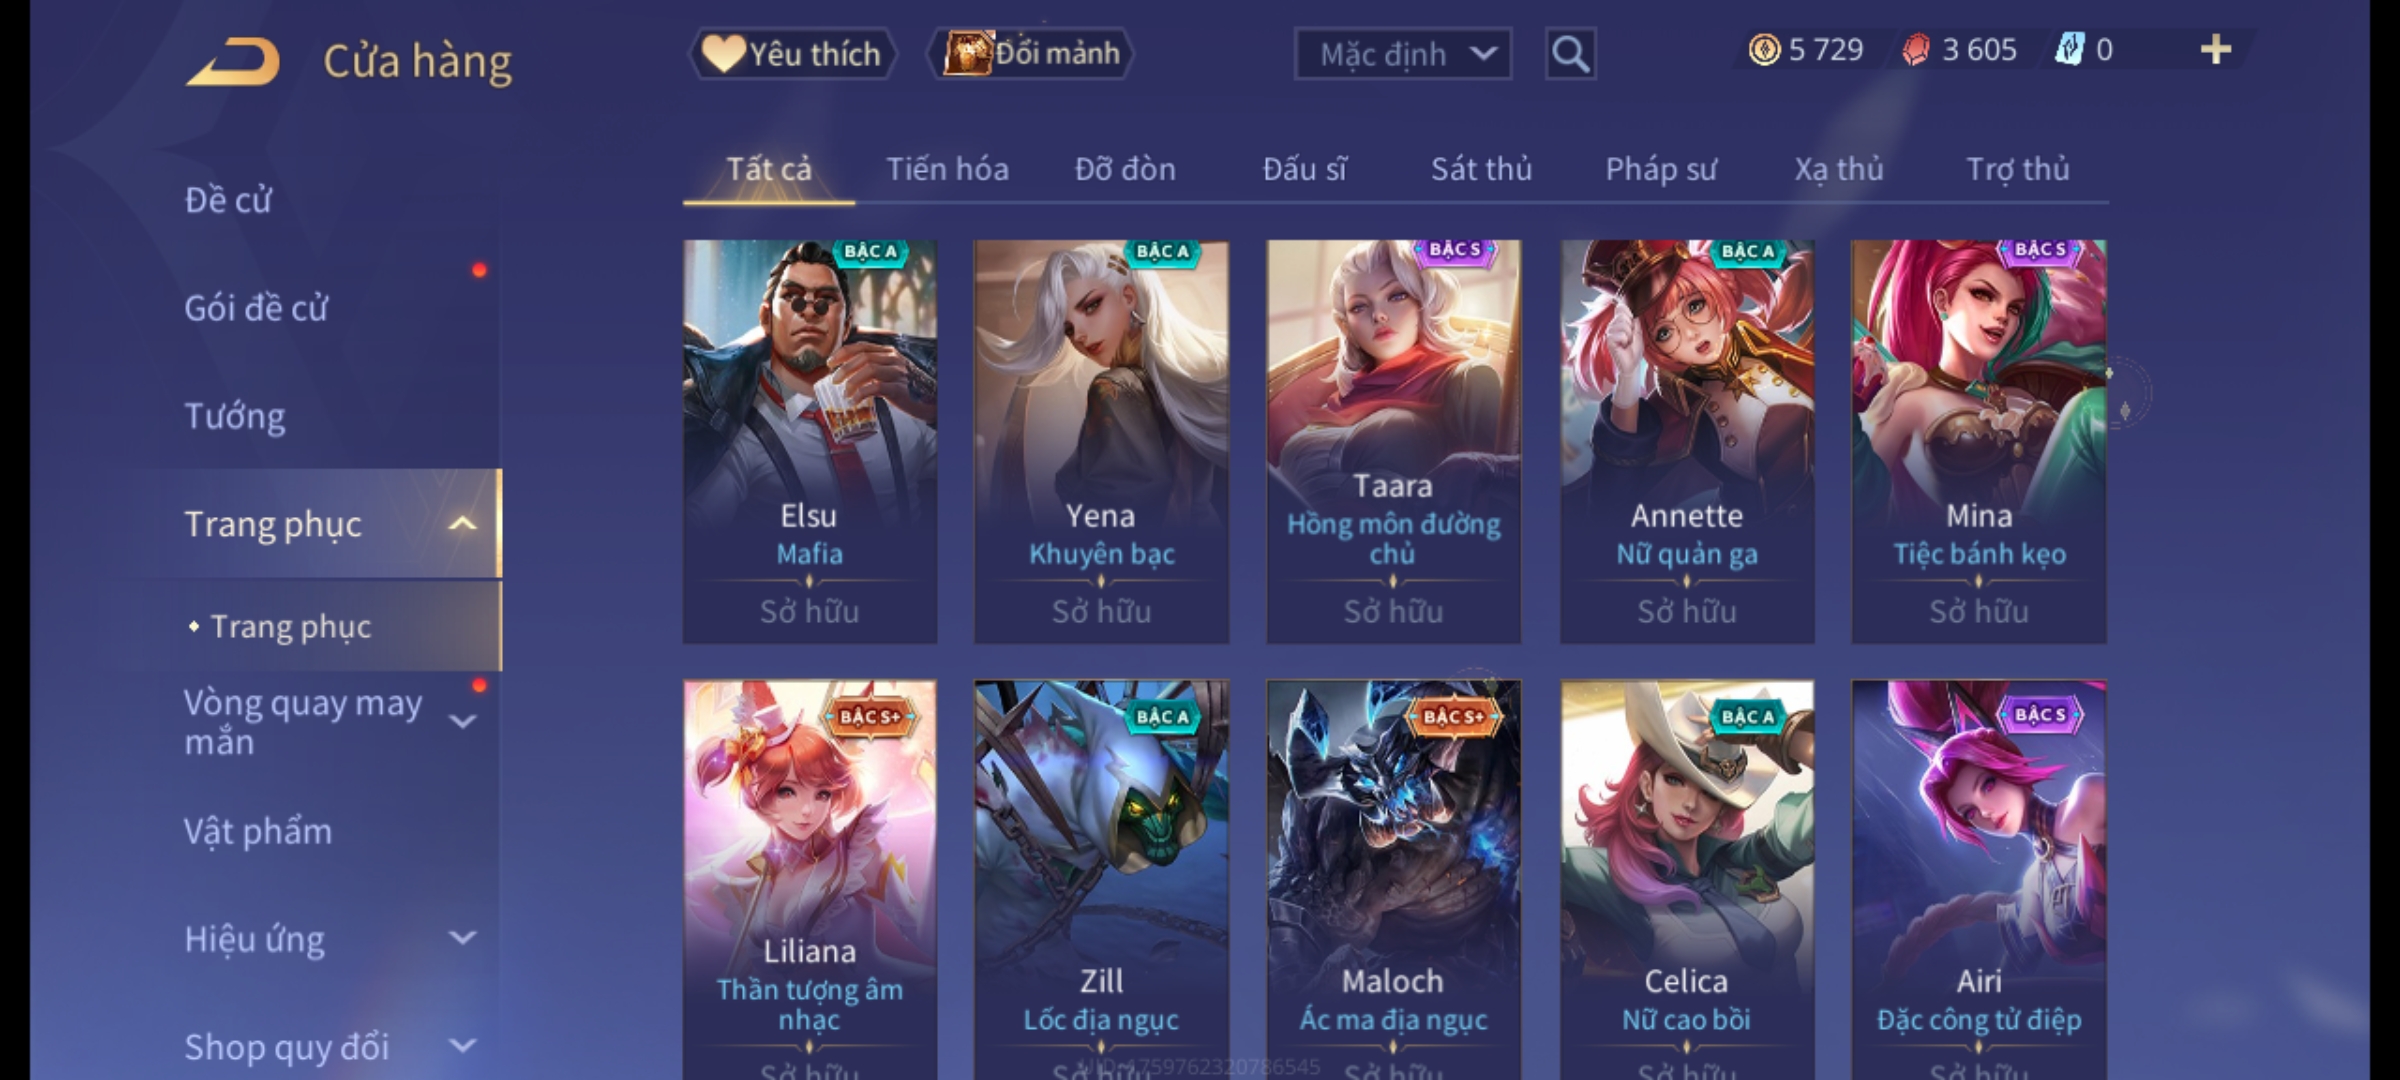This screenshot has width=2400, height=1080.
Task: Click the back arrow icon beside Cửa hàng
Action: 233,62
